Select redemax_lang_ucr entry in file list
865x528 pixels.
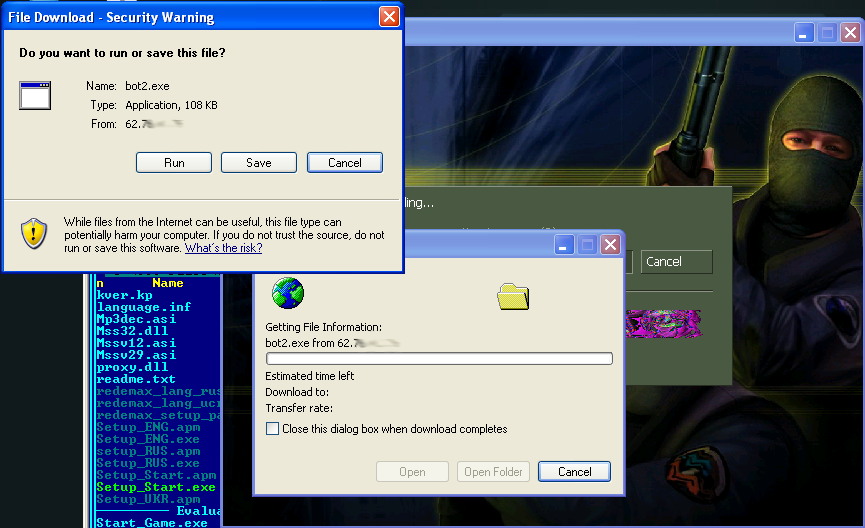158,403
